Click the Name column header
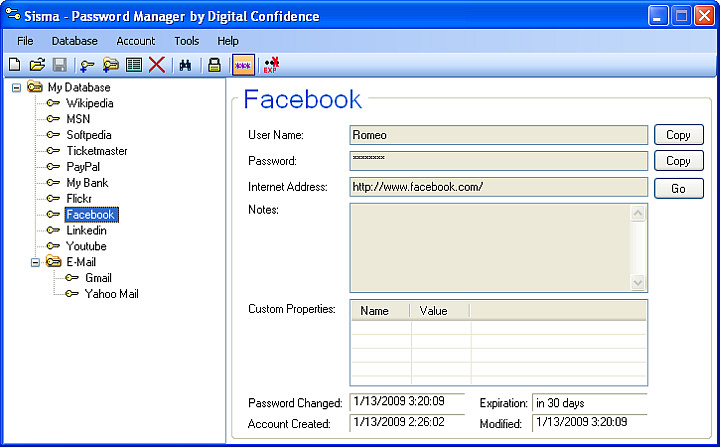The width and height of the screenshot is (720, 447). pos(380,311)
